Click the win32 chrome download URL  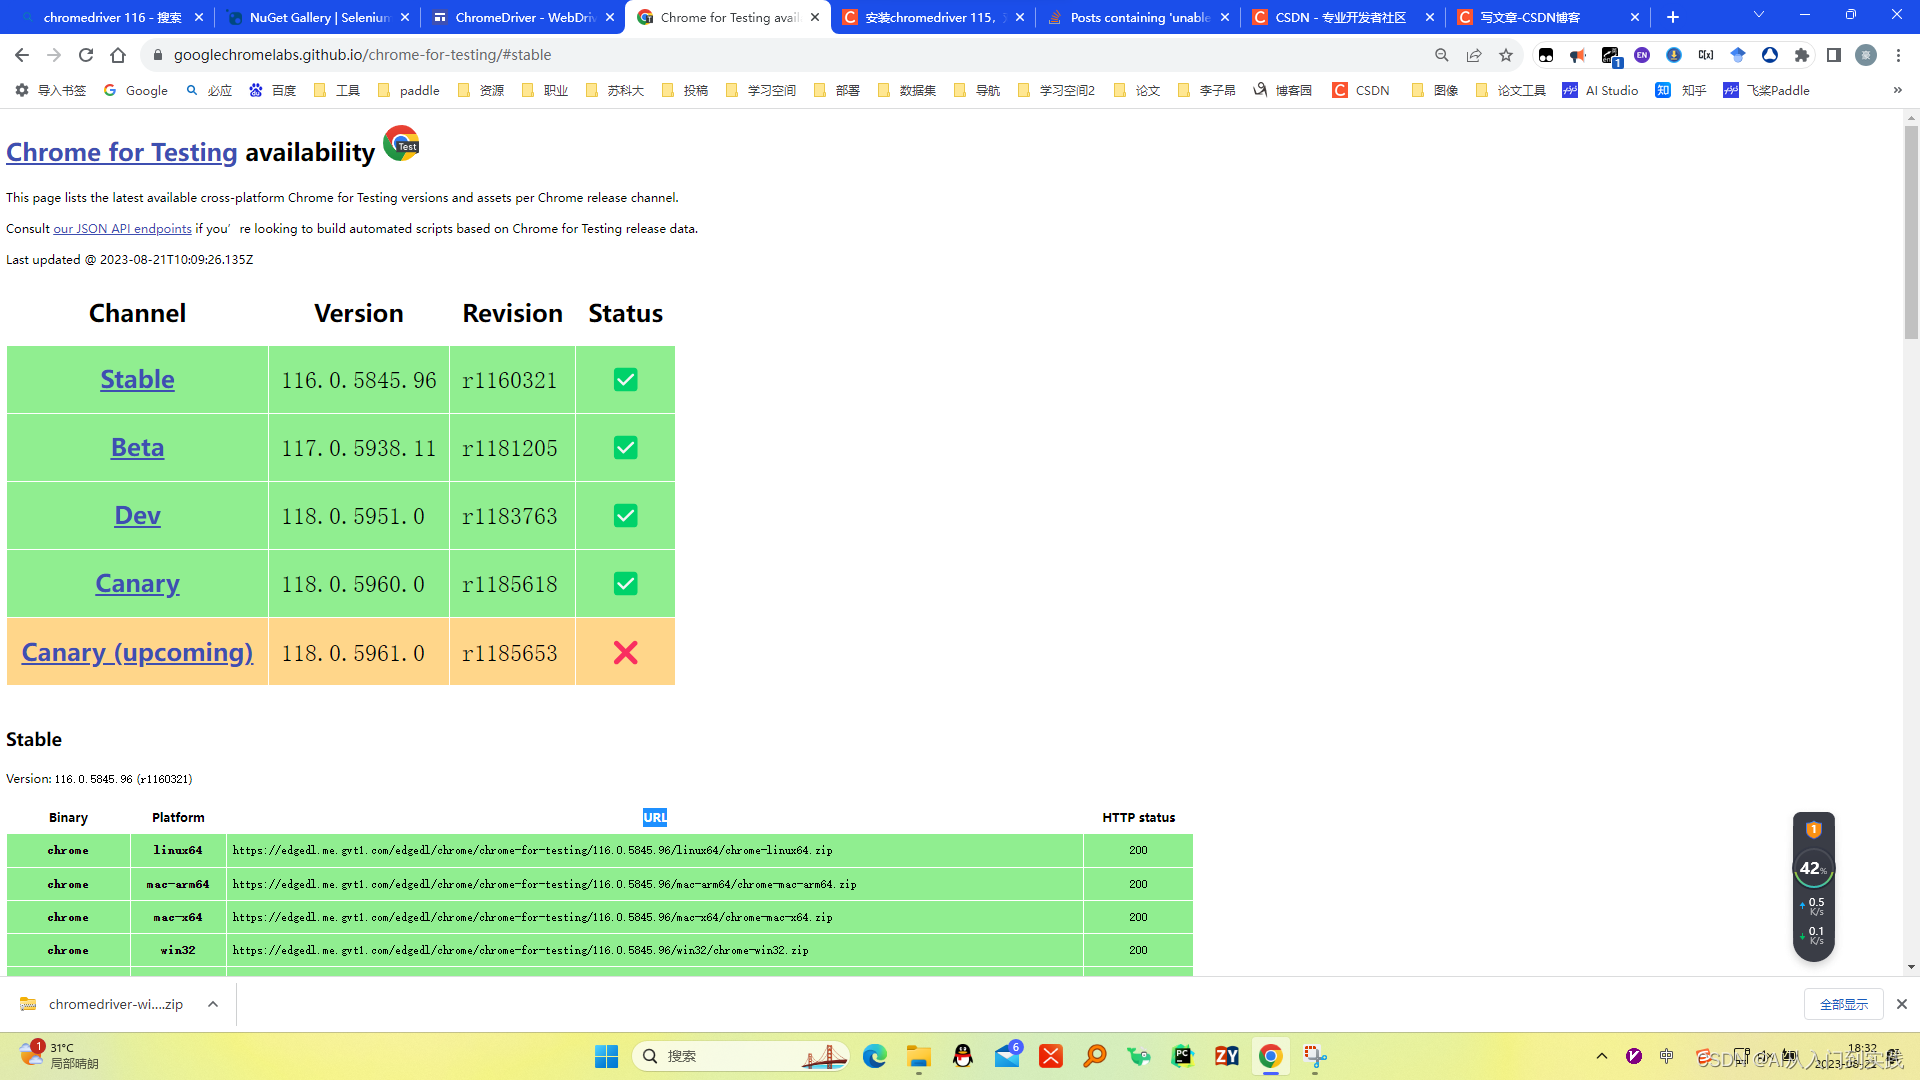(x=520, y=951)
